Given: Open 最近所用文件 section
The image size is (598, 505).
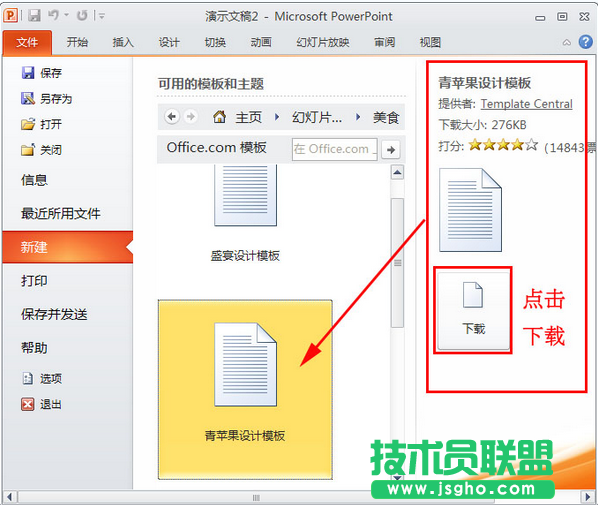Looking at the screenshot, I should click(x=61, y=213).
